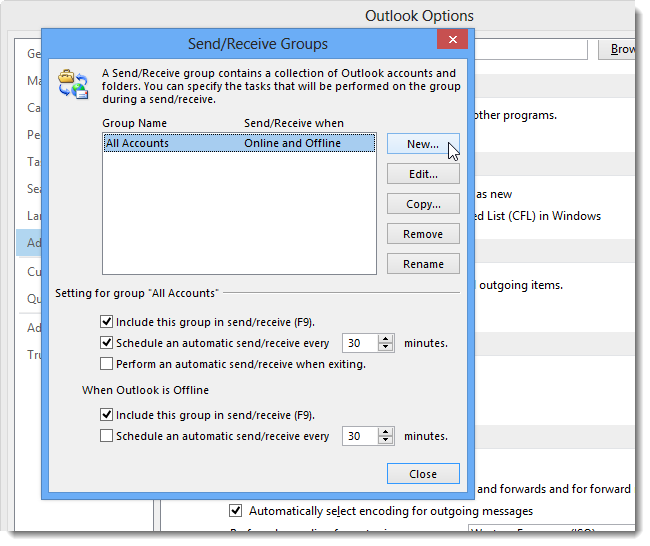
Task: Click the online schedule minutes field
Action: pyautogui.click(x=359, y=343)
